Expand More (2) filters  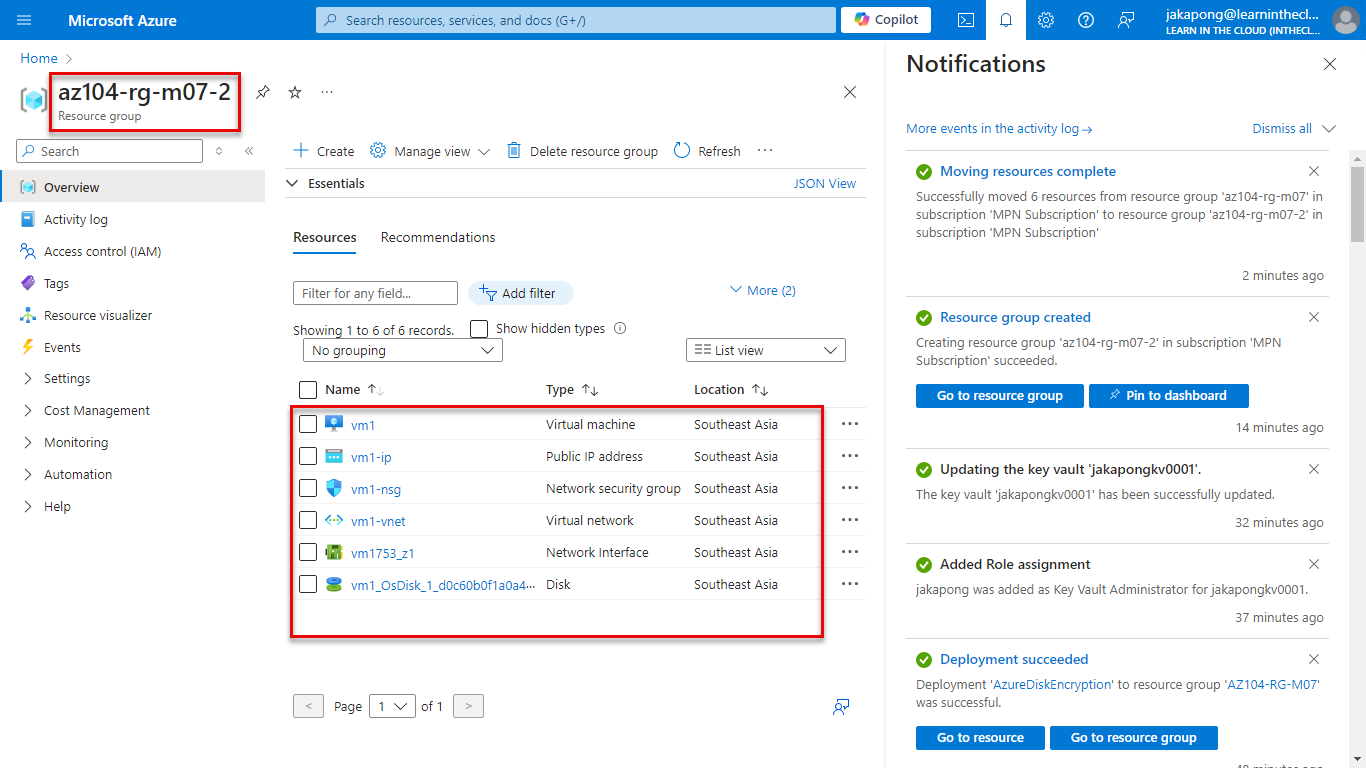pyautogui.click(x=763, y=290)
